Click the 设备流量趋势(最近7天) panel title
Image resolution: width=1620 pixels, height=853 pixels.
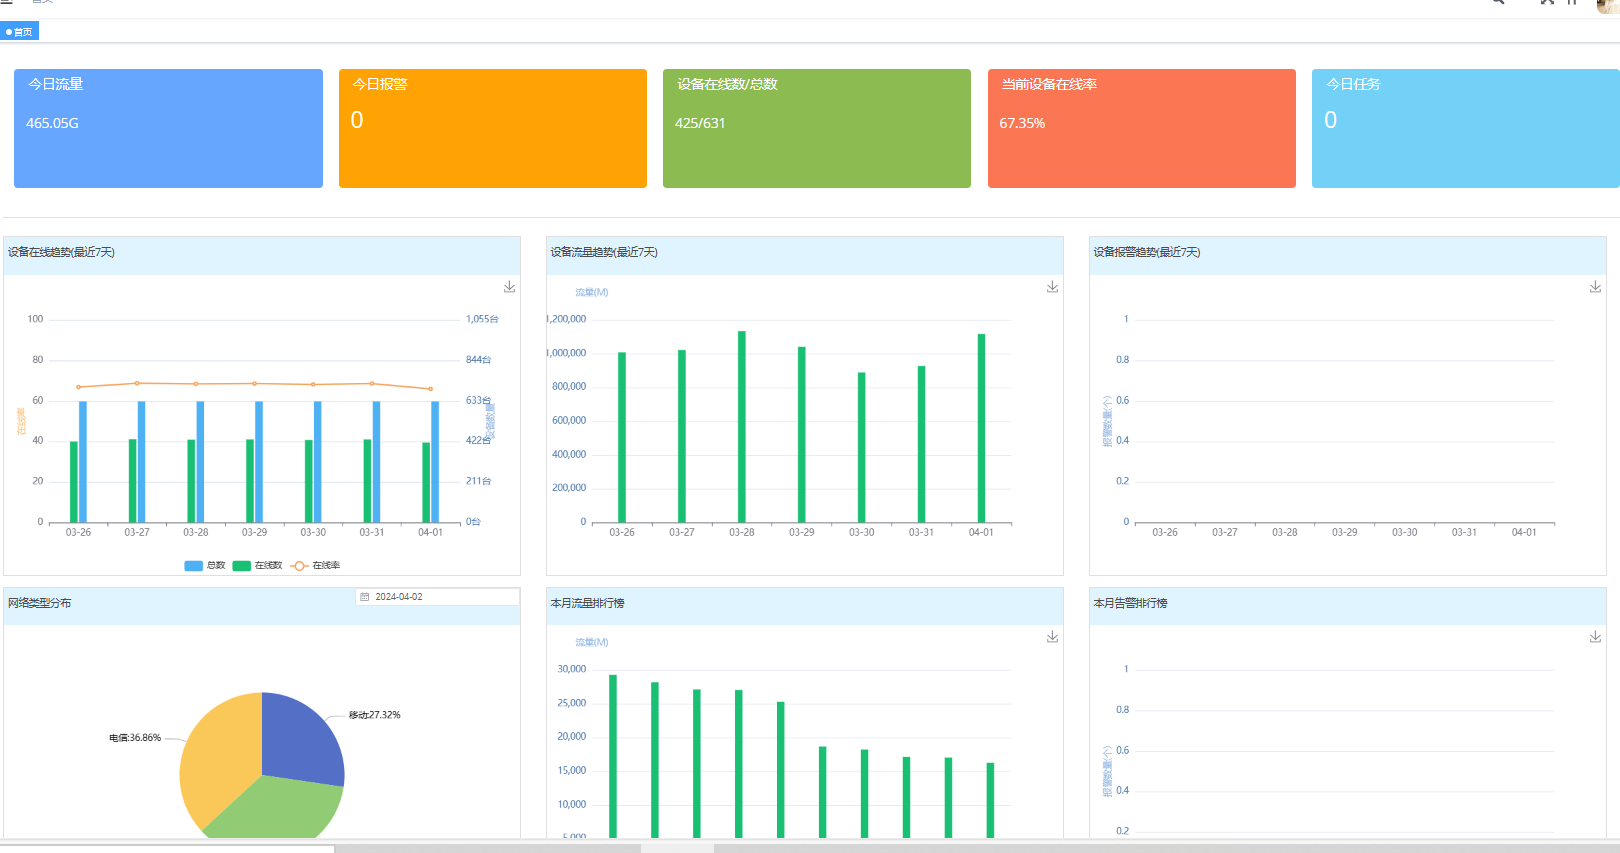click(x=604, y=252)
